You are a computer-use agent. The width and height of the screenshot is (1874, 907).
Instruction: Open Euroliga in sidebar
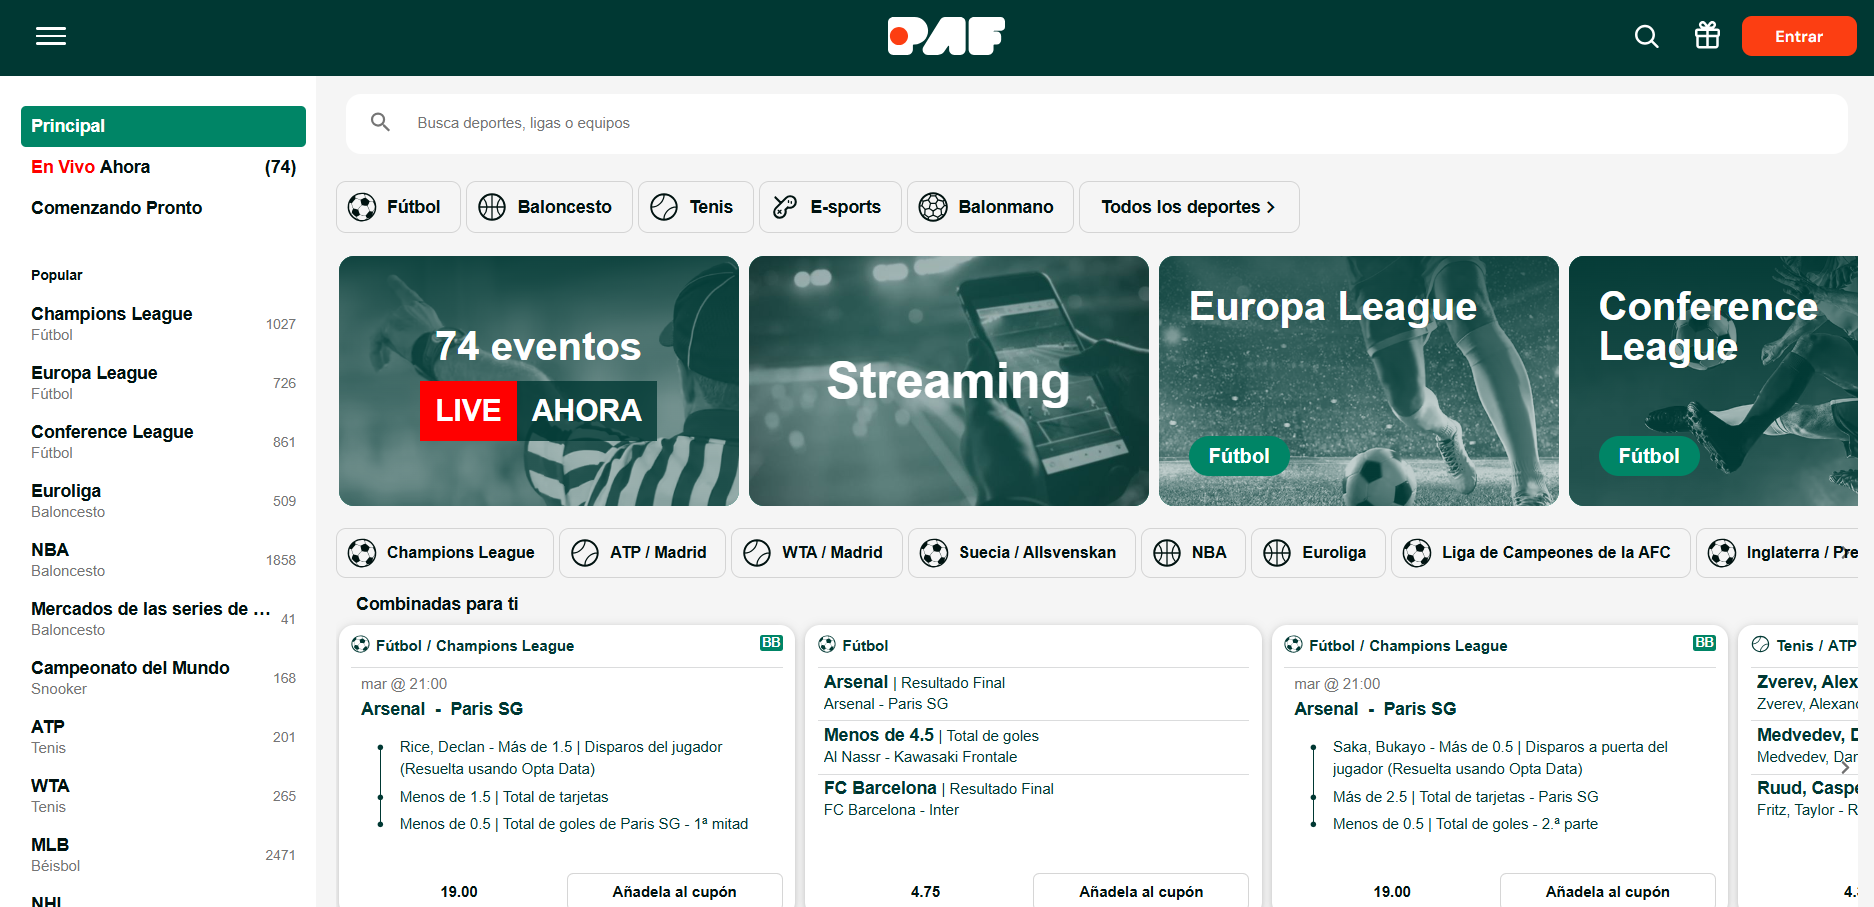coord(163,500)
